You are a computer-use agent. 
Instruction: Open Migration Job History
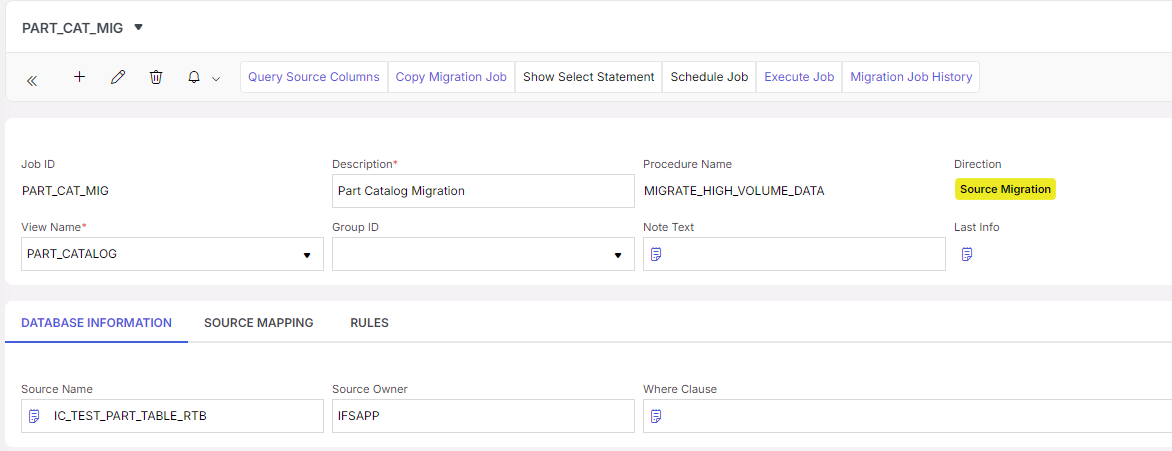911,77
